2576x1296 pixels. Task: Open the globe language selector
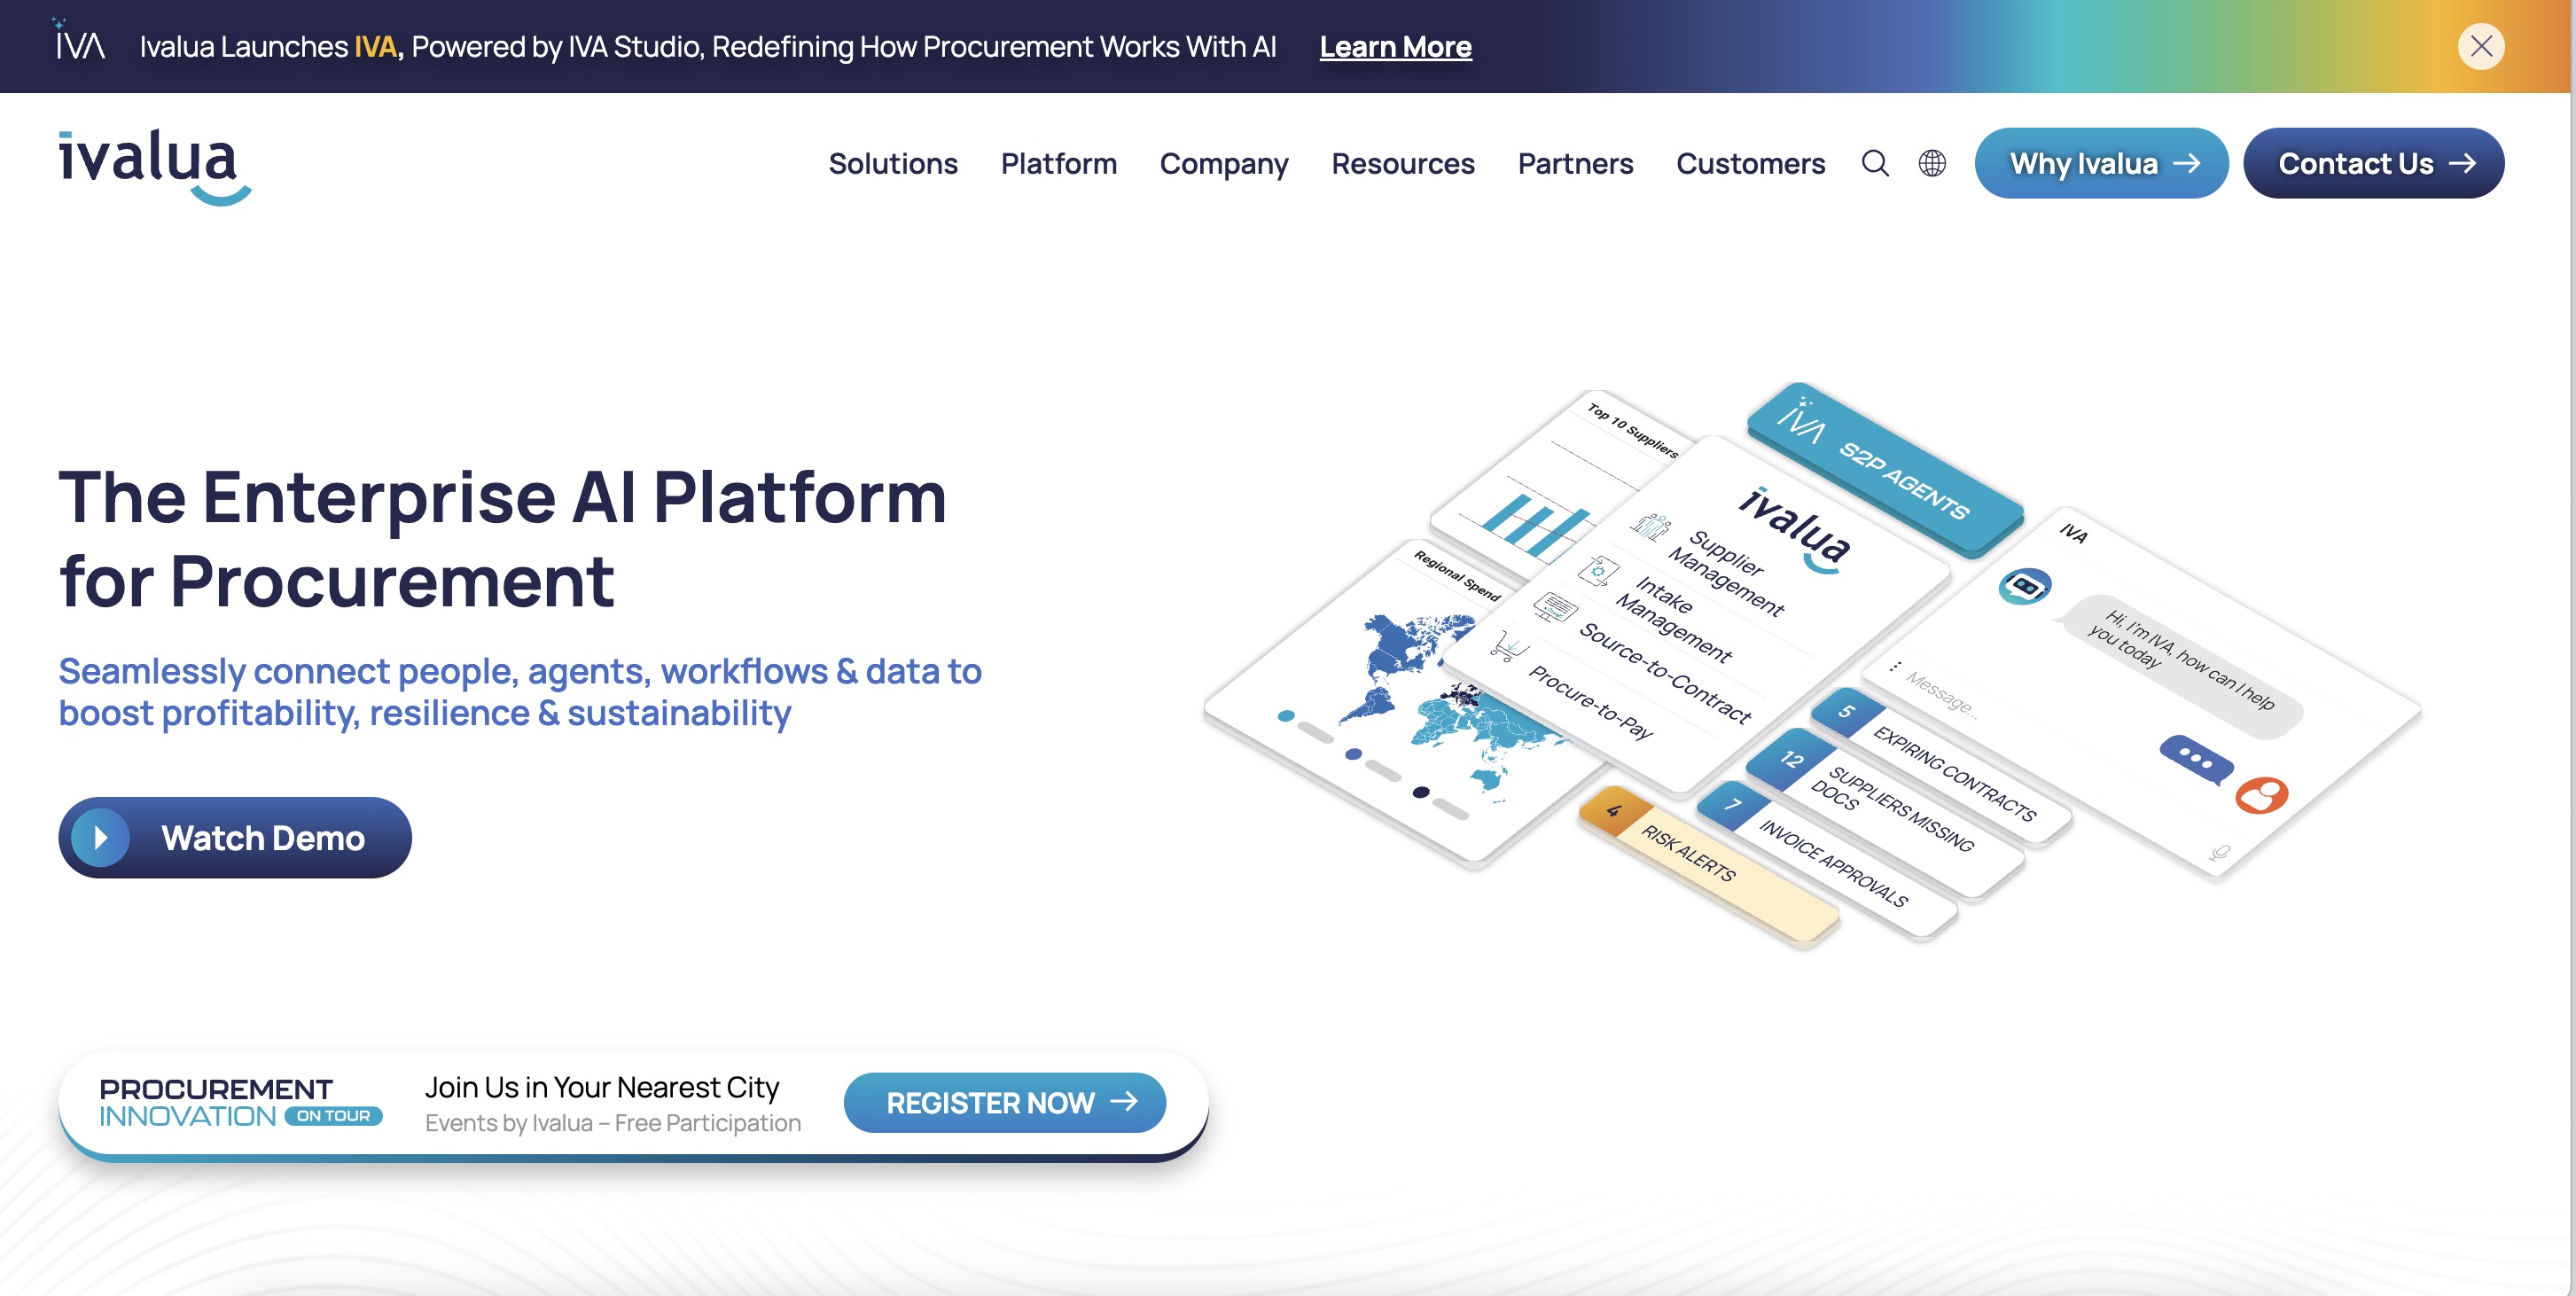(1932, 163)
